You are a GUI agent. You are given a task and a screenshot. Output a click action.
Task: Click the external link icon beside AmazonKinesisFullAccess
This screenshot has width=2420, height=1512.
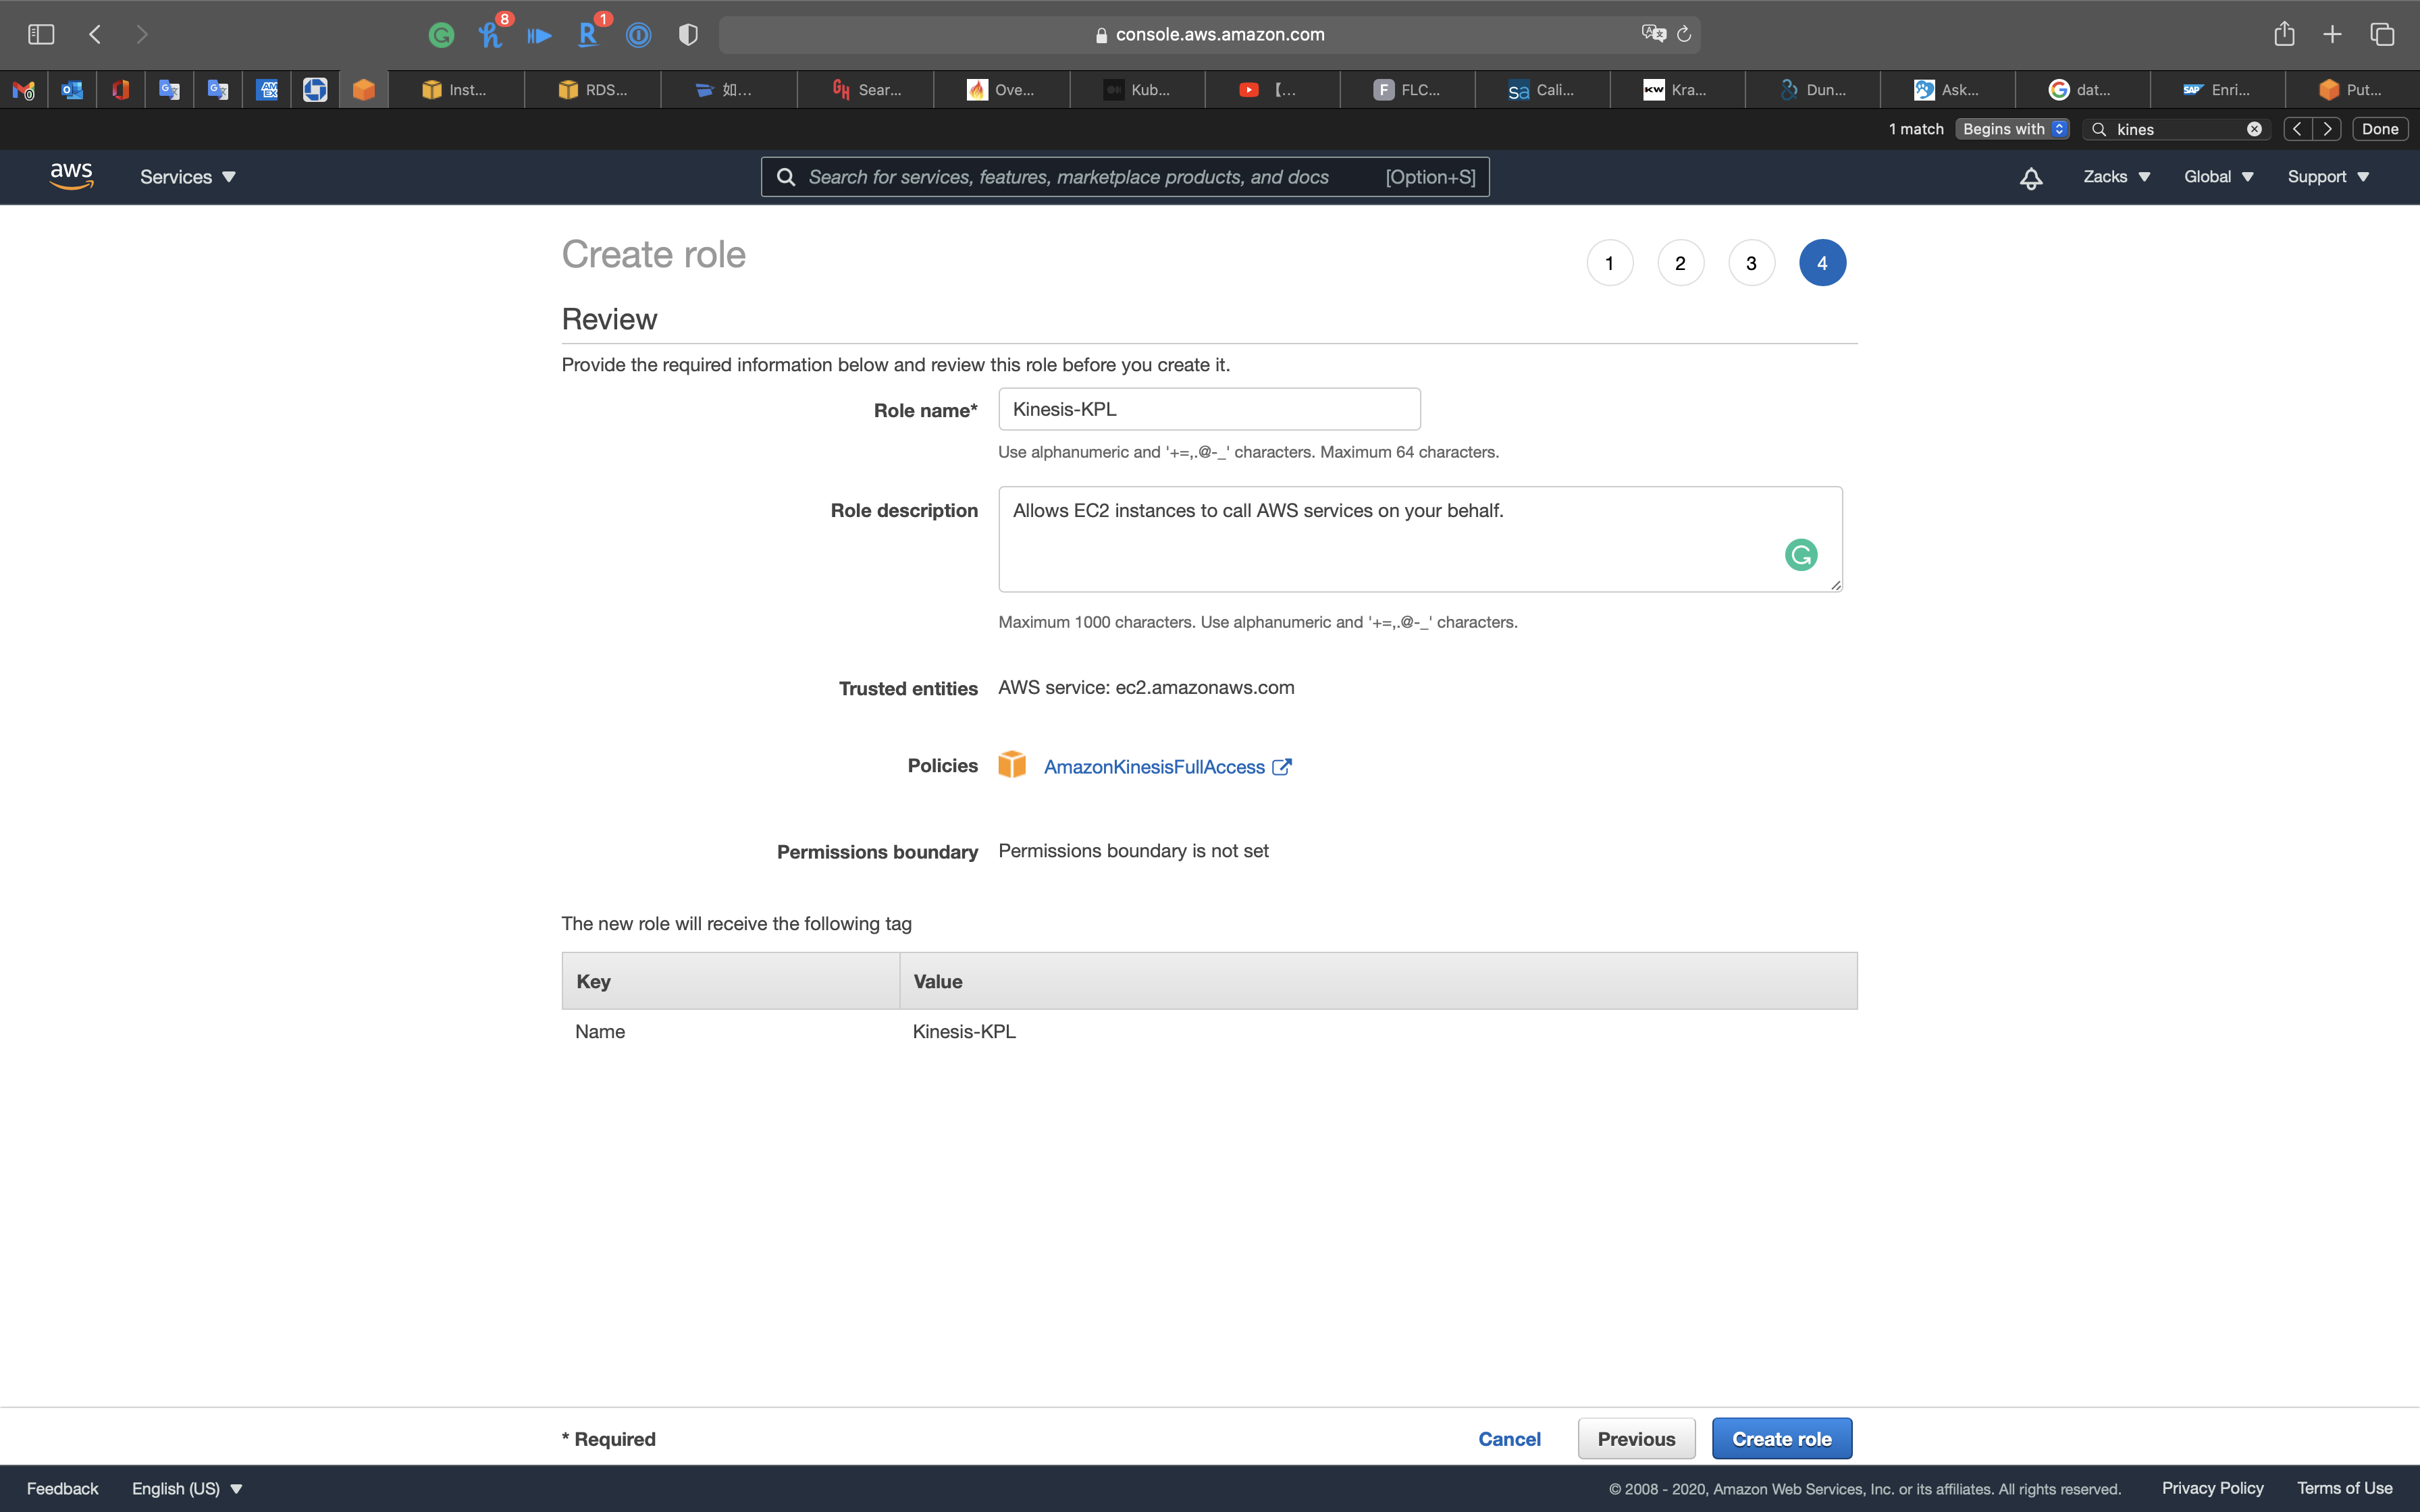coord(1281,767)
